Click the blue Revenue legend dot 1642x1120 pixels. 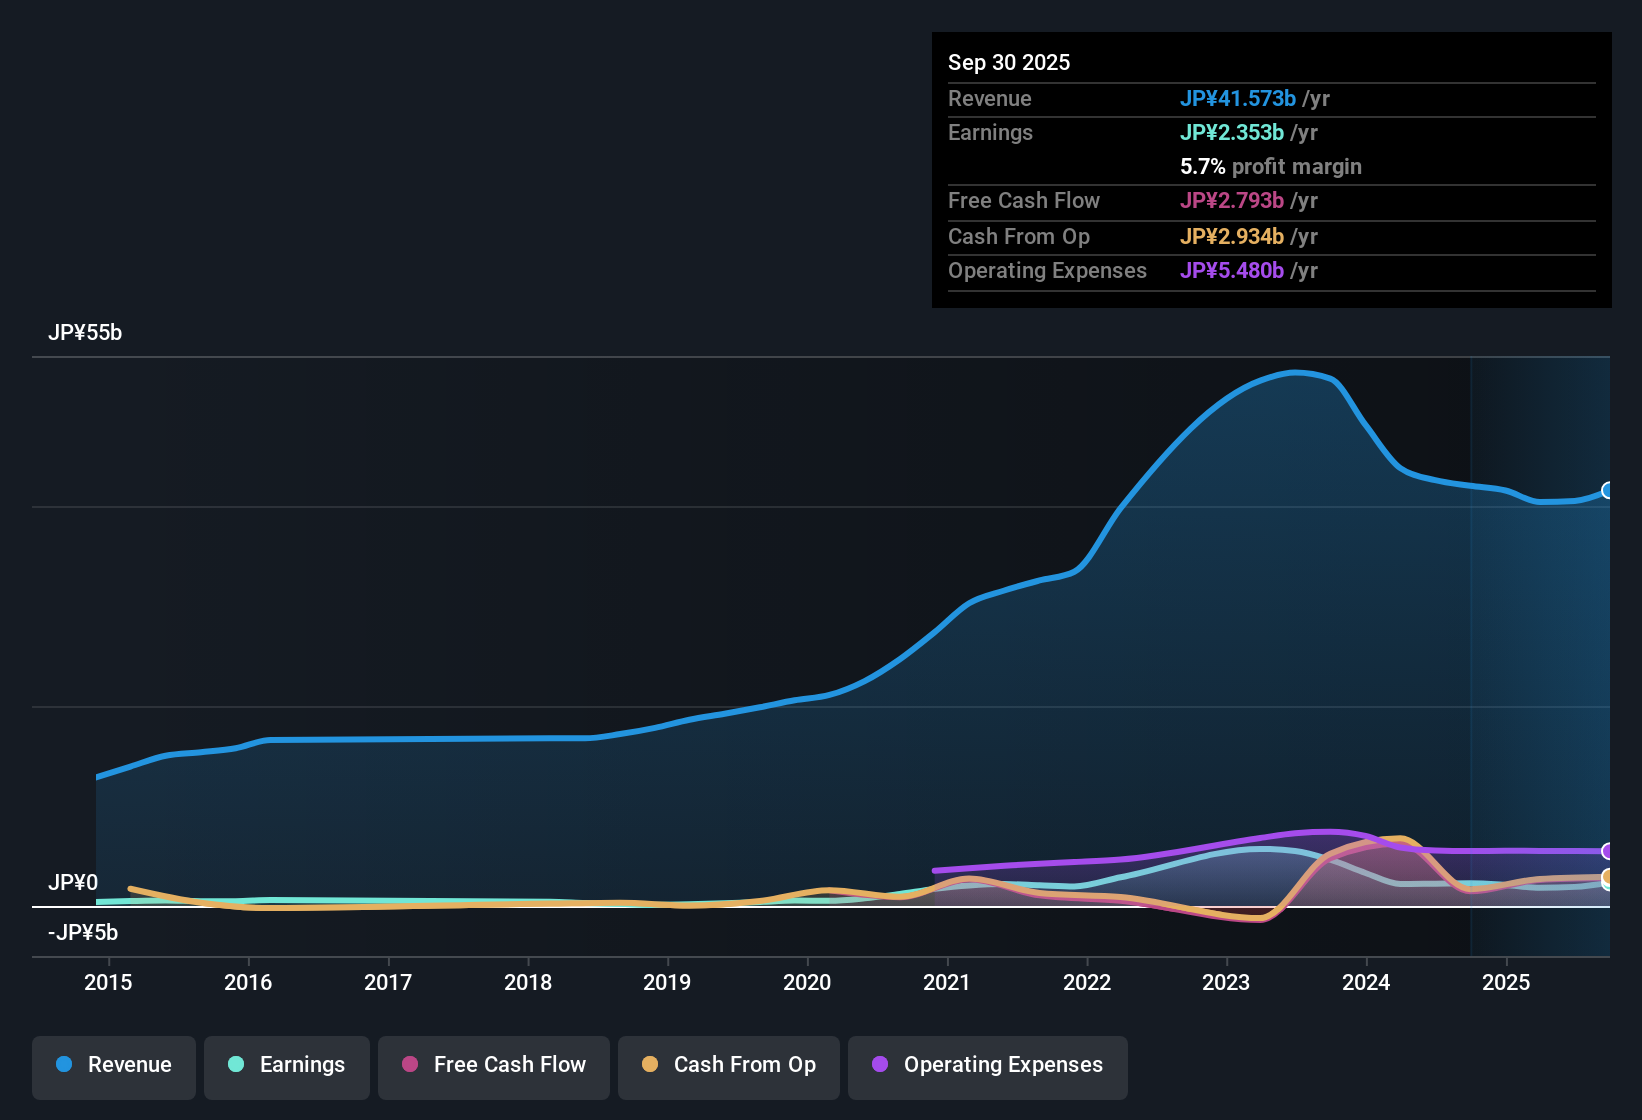click(x=63, y=1065)
